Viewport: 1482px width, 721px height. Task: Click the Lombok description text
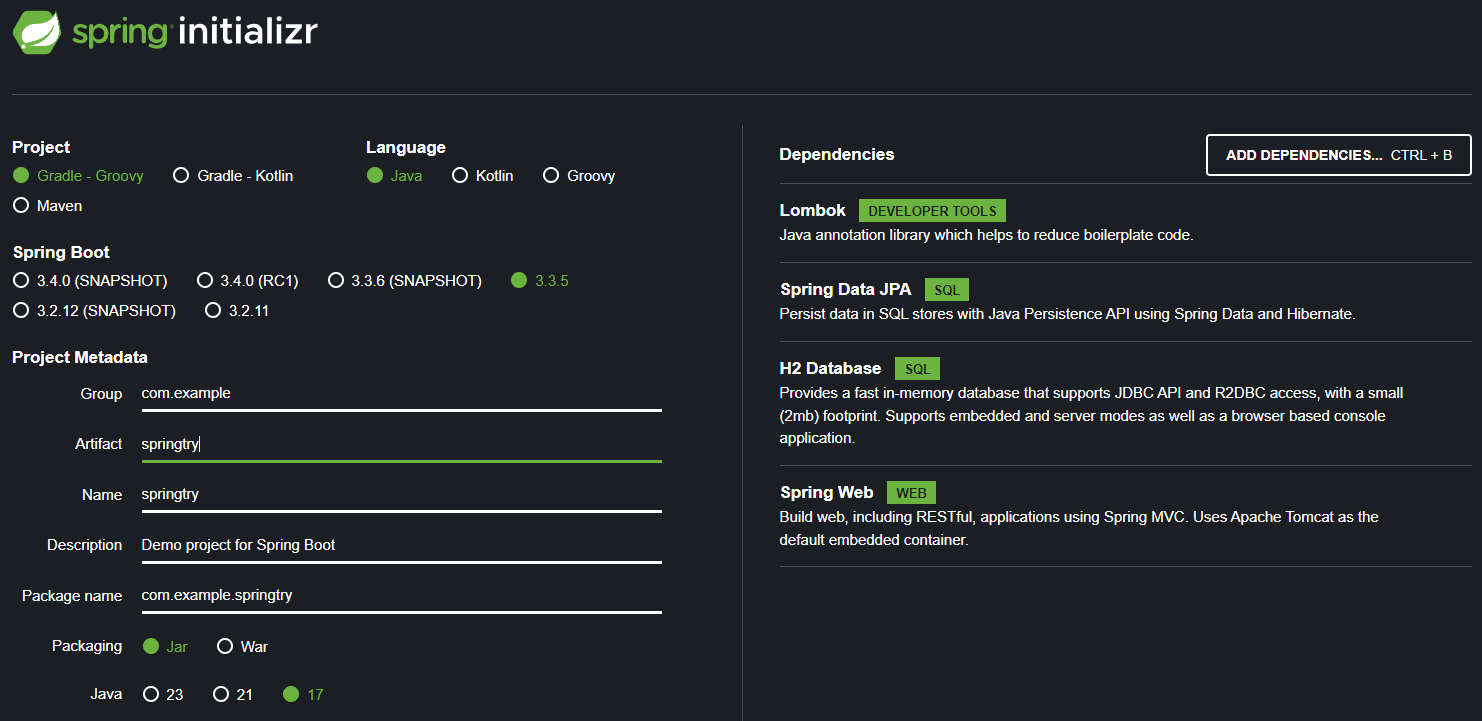tap(986, 236)
